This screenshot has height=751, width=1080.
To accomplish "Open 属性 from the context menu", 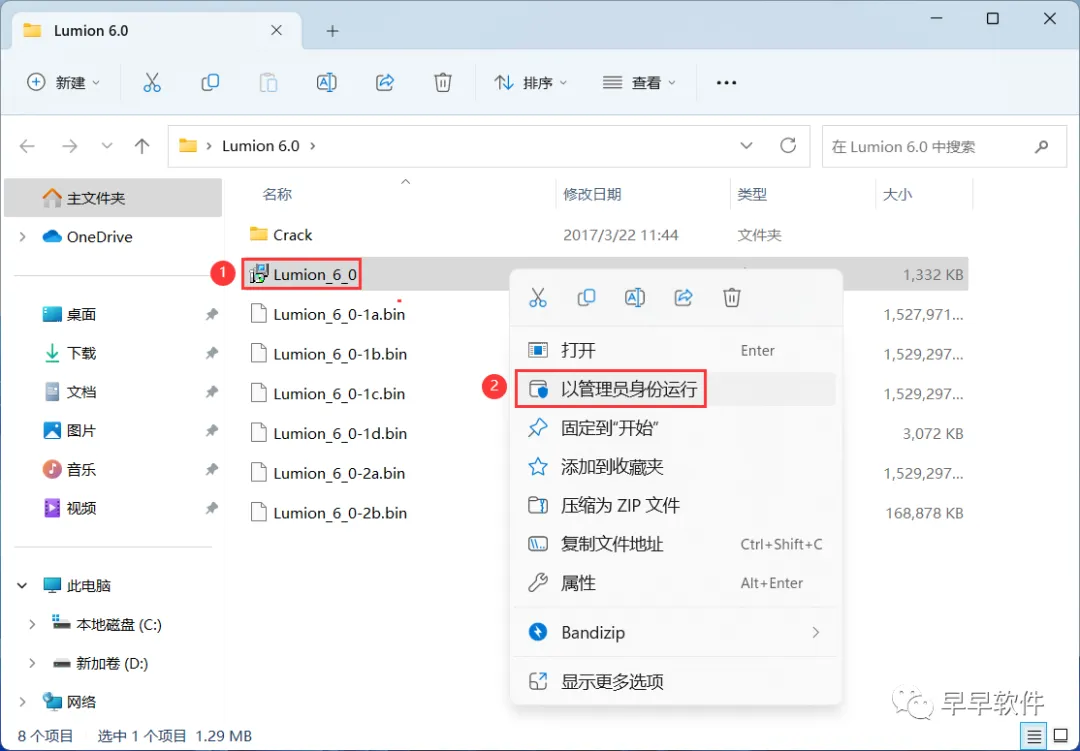I will click(676, 583).
